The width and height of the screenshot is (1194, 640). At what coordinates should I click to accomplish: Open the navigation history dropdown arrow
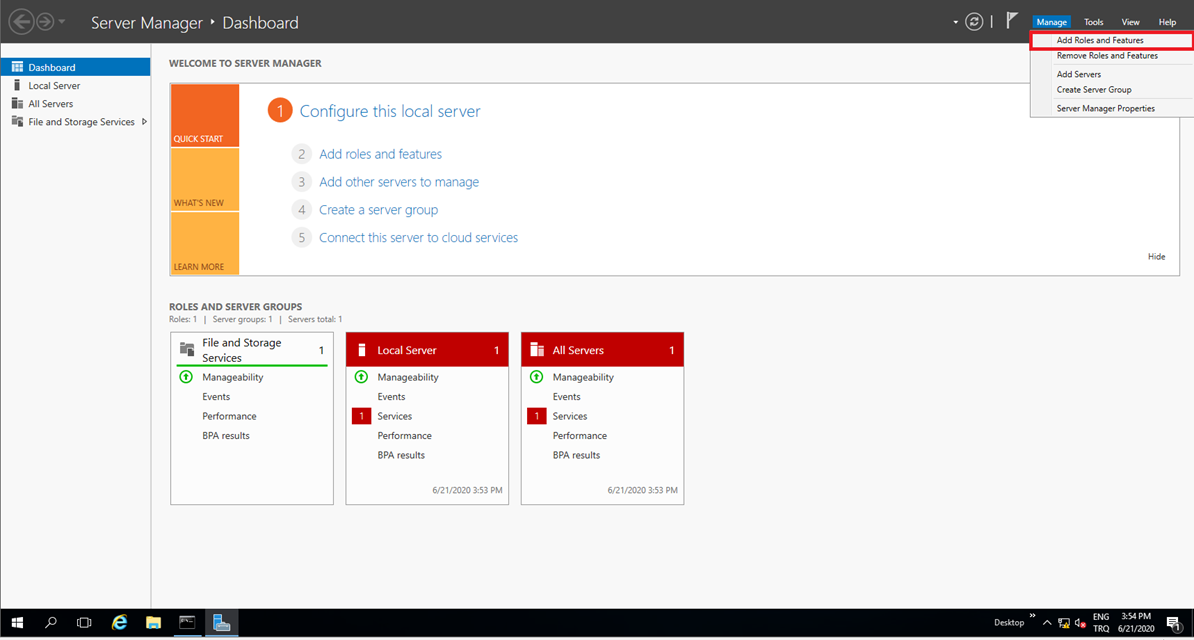coord(62,22)
